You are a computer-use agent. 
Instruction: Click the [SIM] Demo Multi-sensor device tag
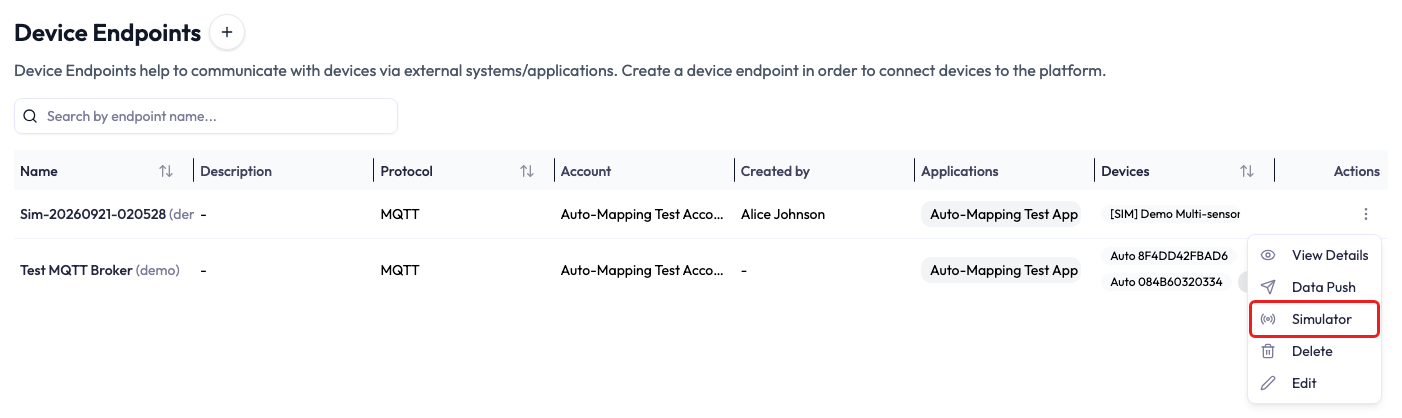point(1171,214)
